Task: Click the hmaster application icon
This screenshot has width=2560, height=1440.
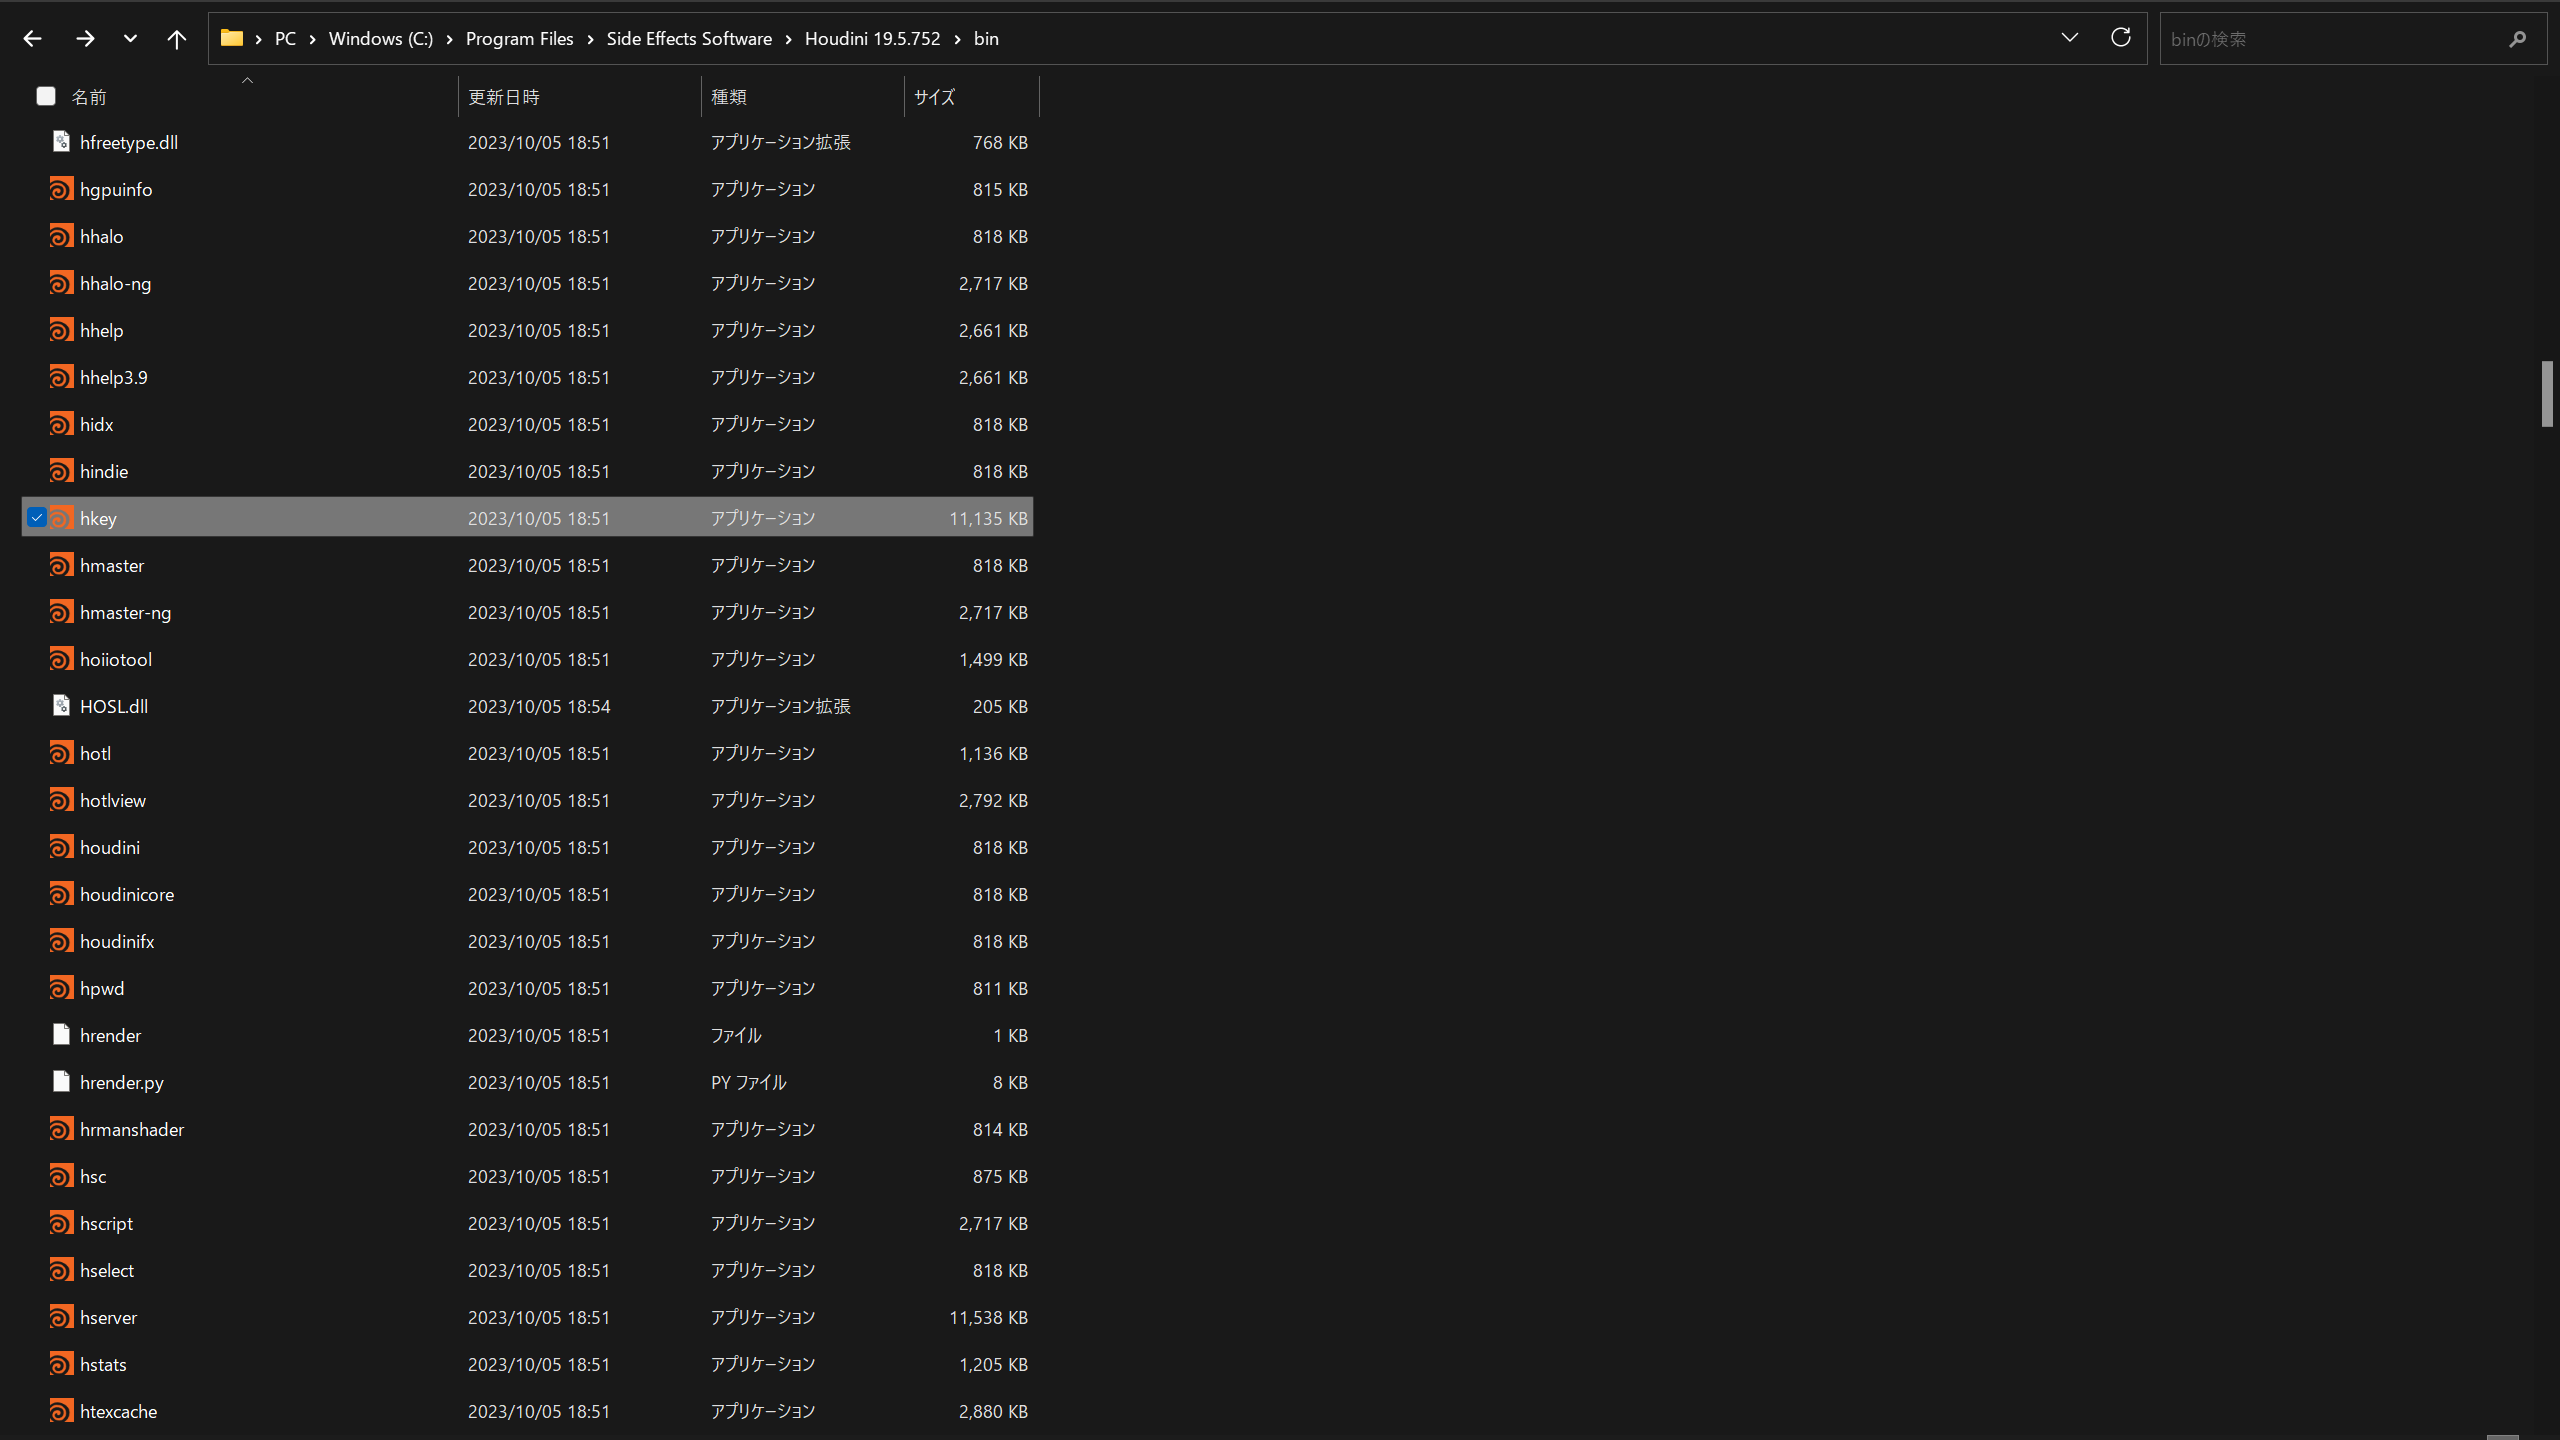Action: [x=61, y=565]
